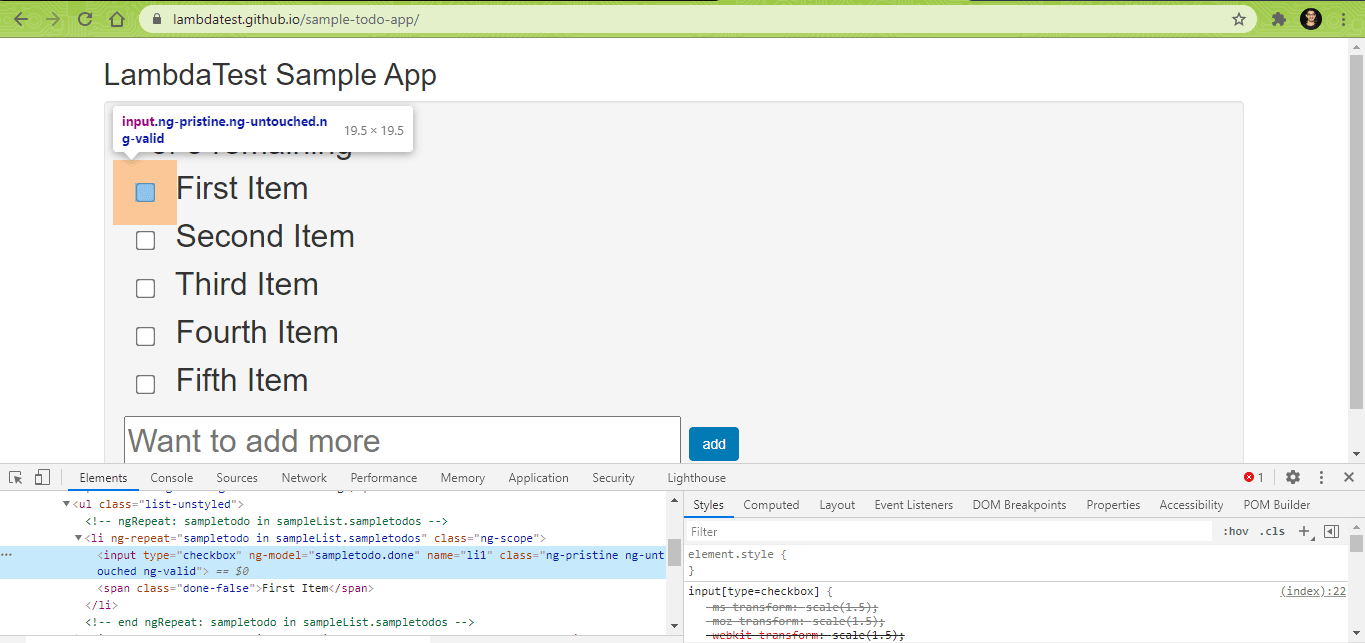Open the (index):22 source link
Image resolution: width=1365 pixels, height=643 pixels.
click(x=1312, y=591)
